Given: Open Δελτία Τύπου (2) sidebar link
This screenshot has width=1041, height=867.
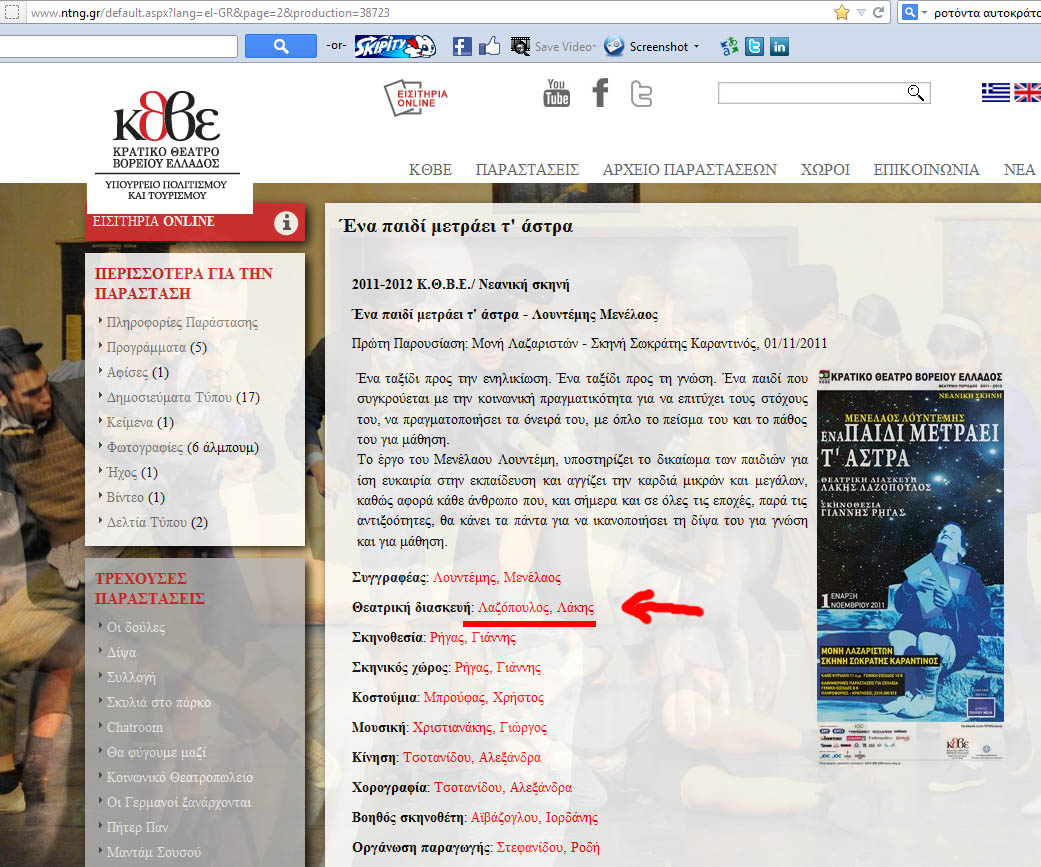Looking at the screenshot, I should click(157, 522).
